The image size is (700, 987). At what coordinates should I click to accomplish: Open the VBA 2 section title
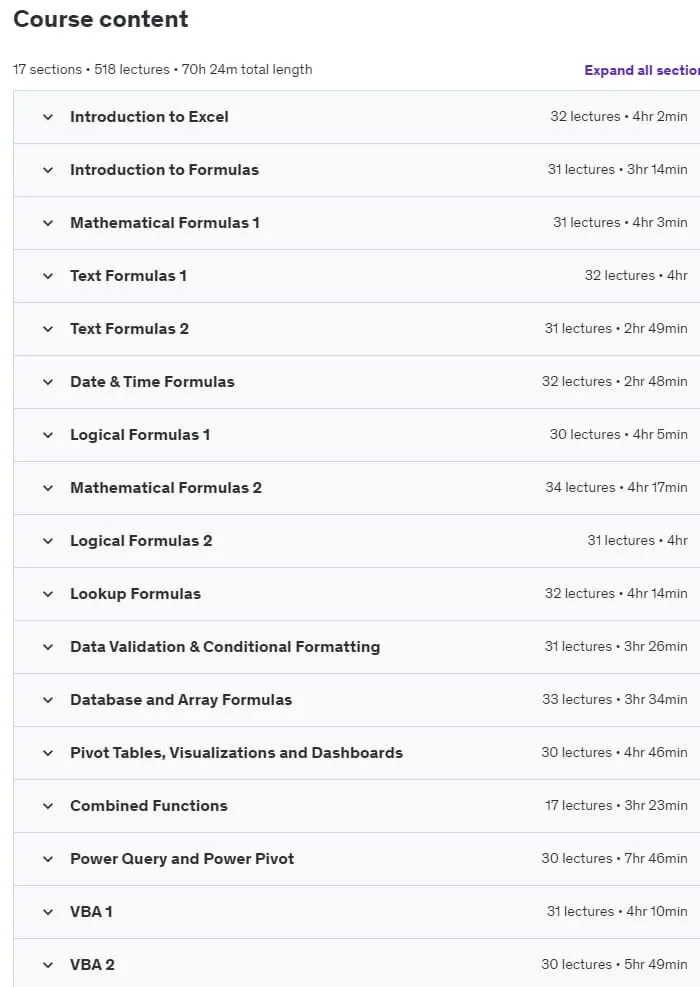pos(93,964)
